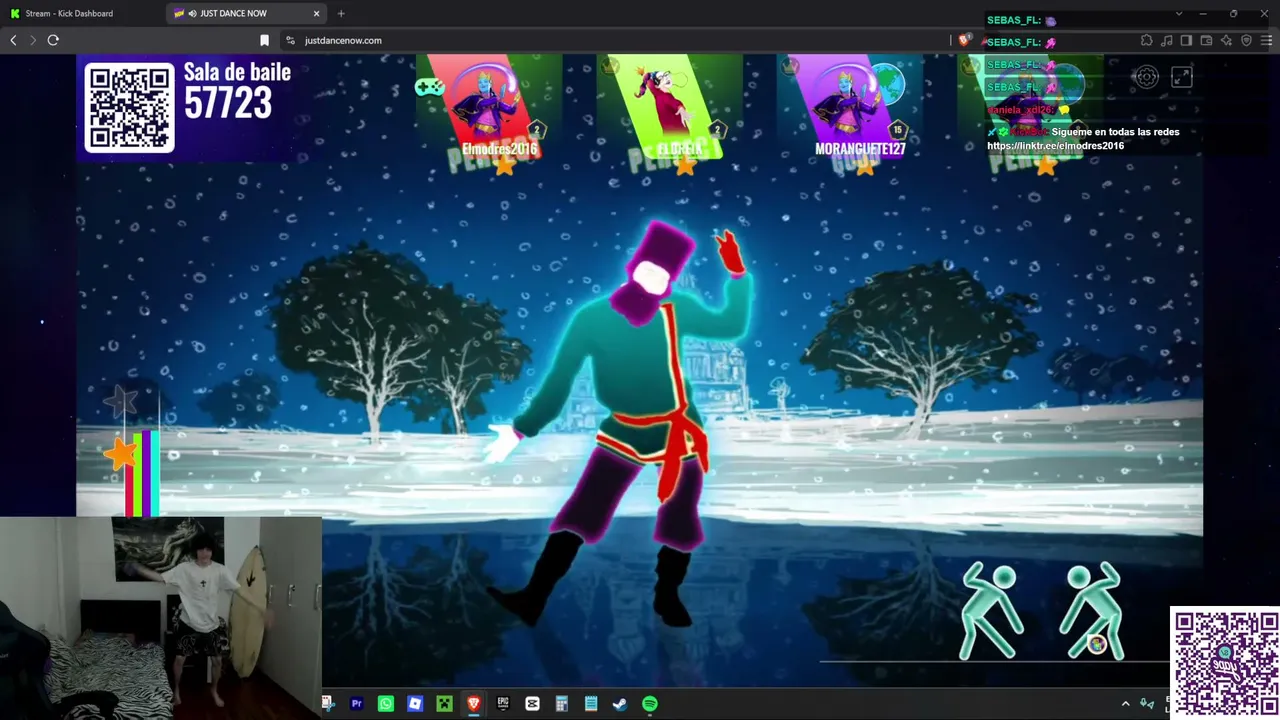Open the VPN shield icon in the toolbar
The height and width of the screenshot is (720, 1280).
1246,40
